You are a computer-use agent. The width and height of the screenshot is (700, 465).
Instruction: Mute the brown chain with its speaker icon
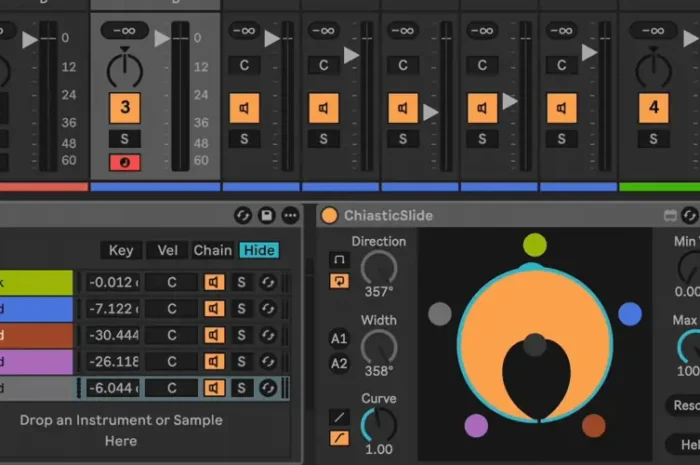coord(214,335)
